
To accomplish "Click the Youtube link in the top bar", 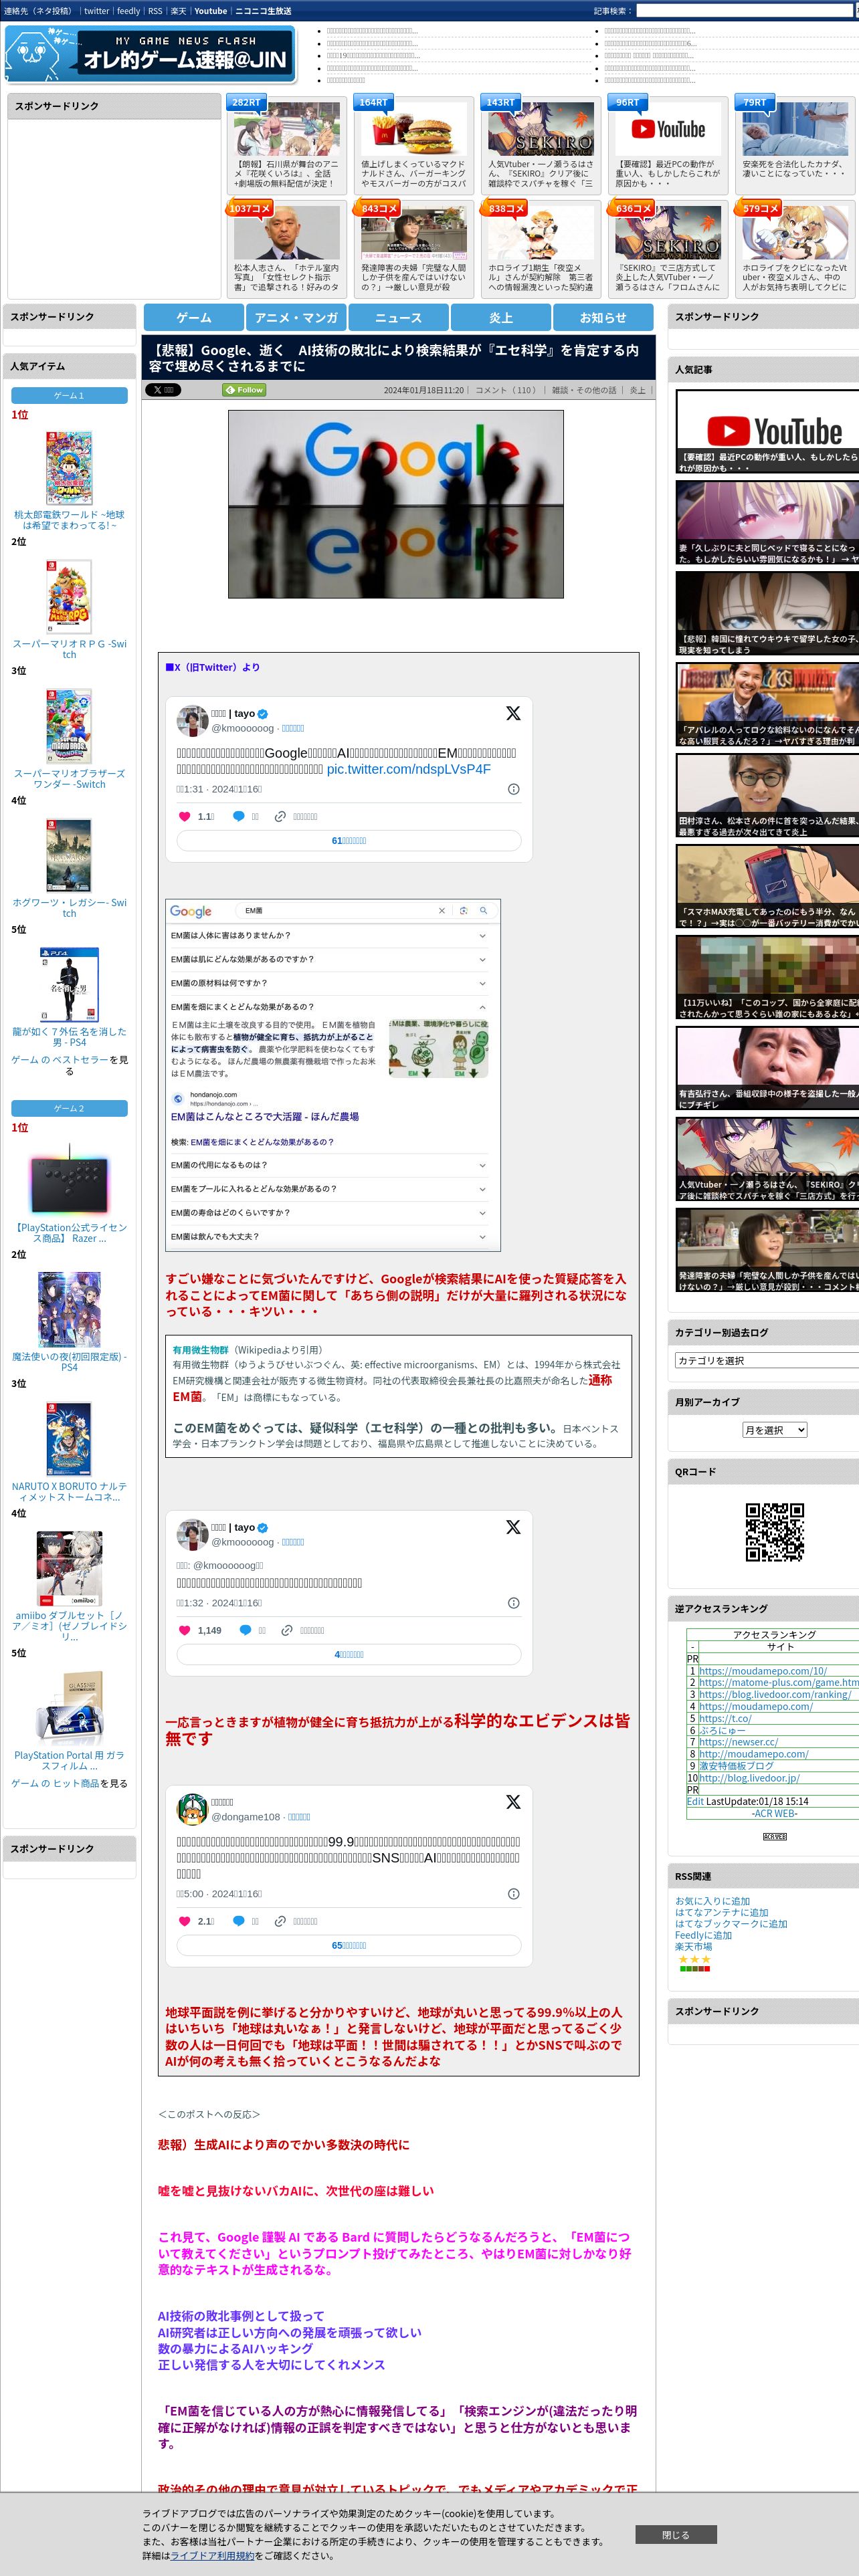I will pyautogui.click(x=210, y=11).
